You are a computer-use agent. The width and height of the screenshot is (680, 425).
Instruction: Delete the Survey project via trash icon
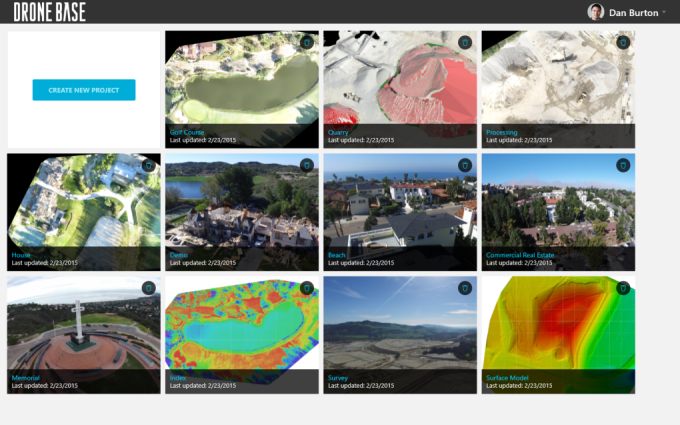click(x=465, y=288)
